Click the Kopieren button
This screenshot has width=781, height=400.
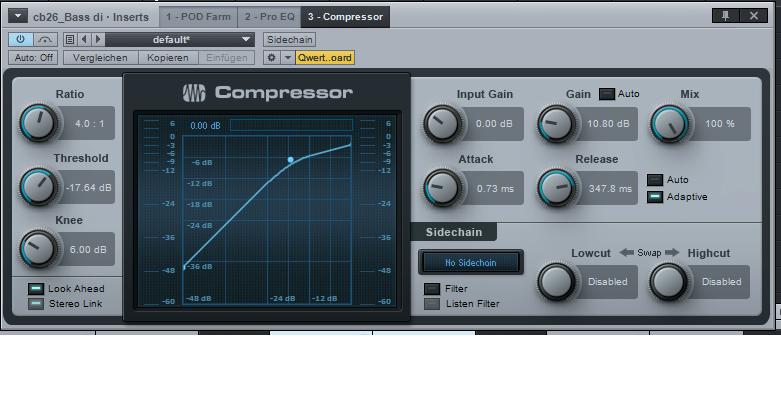[x=168, y=57]
